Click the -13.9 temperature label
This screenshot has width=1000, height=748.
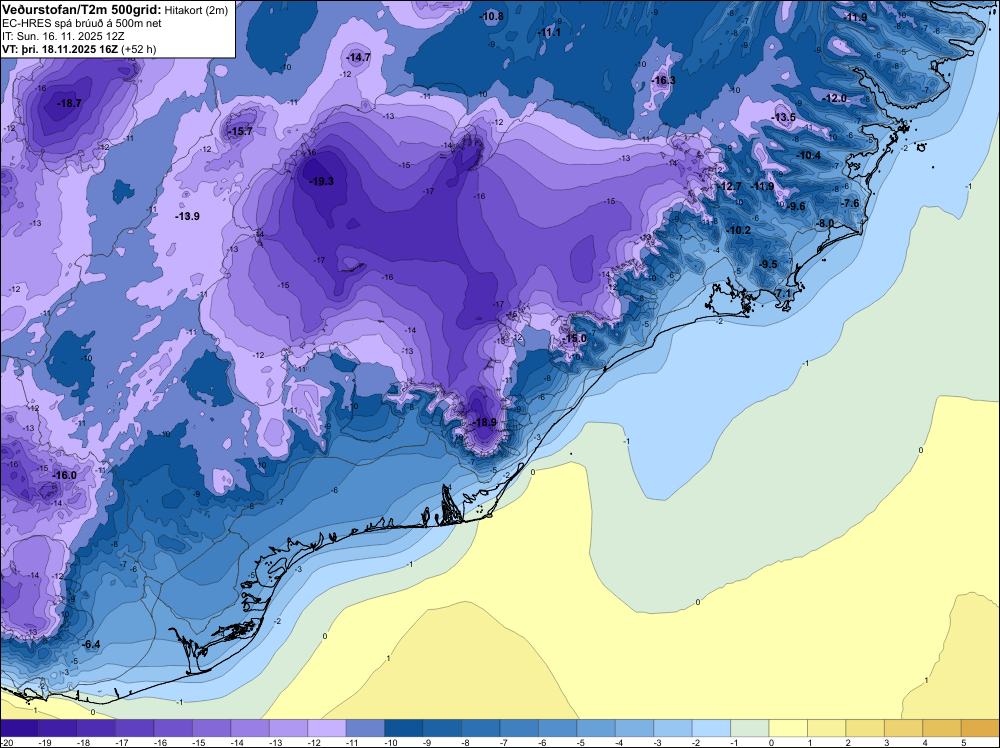[x=188, y=217]
